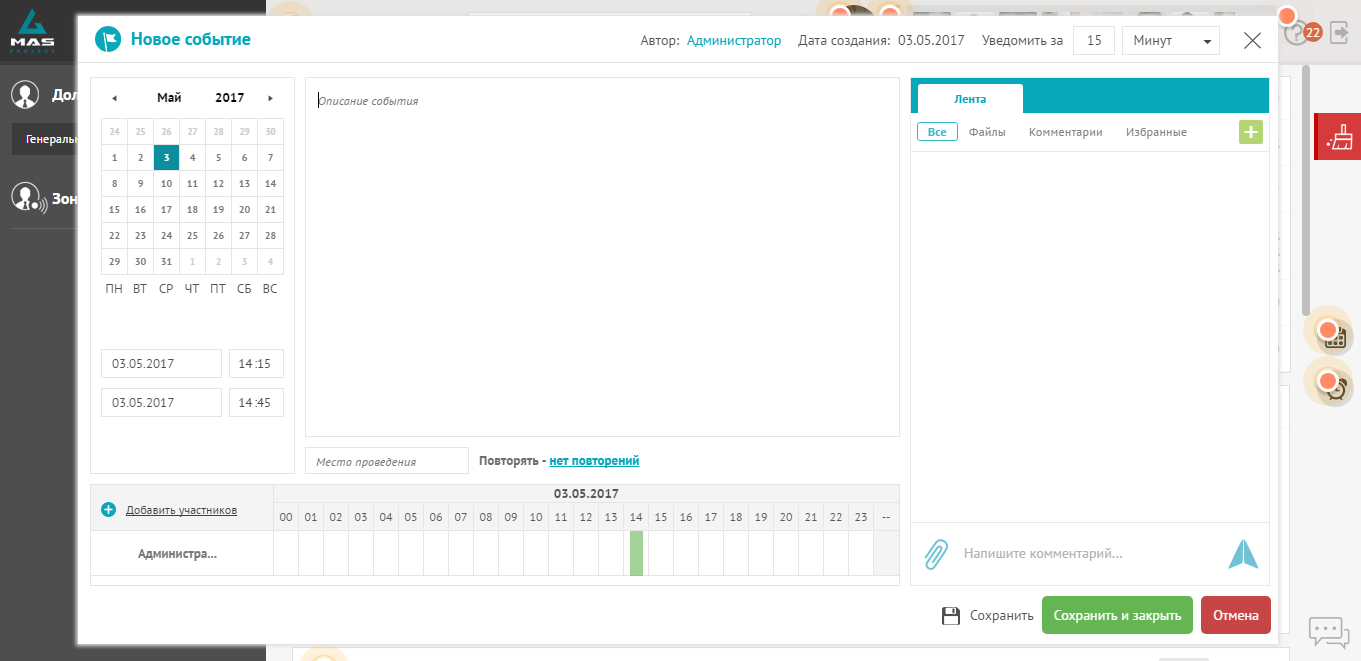Click the Сохранить button
Viewport: 1361px width, 661px height.
pyautogui.click(x=988, y=616)
